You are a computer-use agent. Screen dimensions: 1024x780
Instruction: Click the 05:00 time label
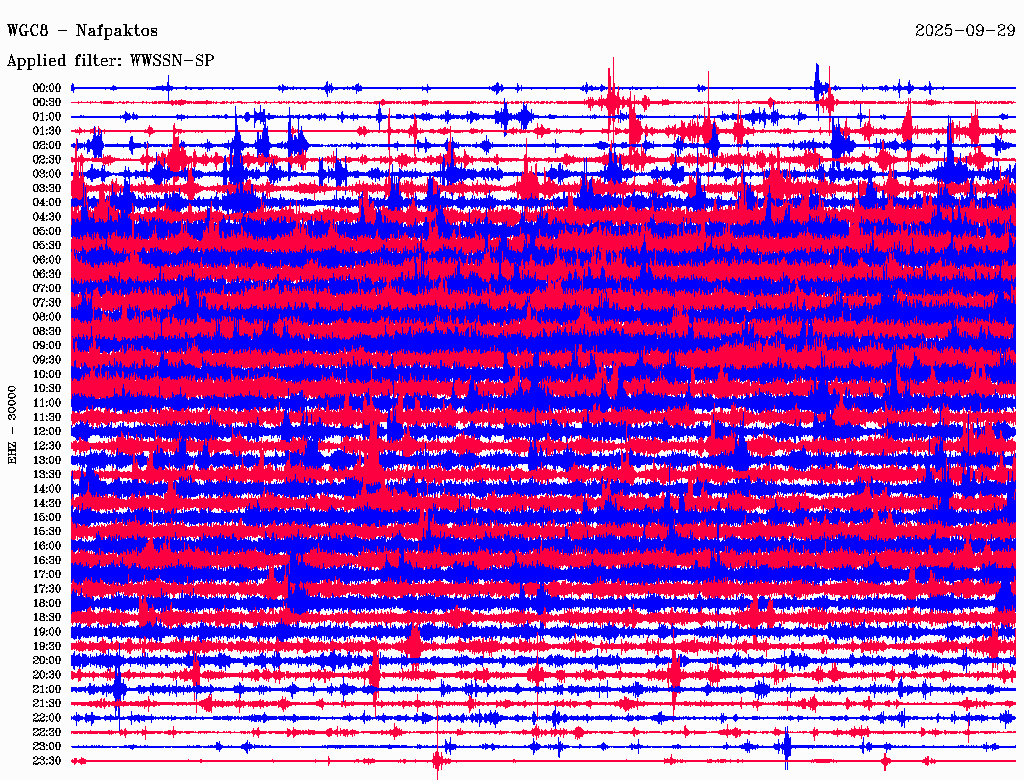[x=47, y=231]
